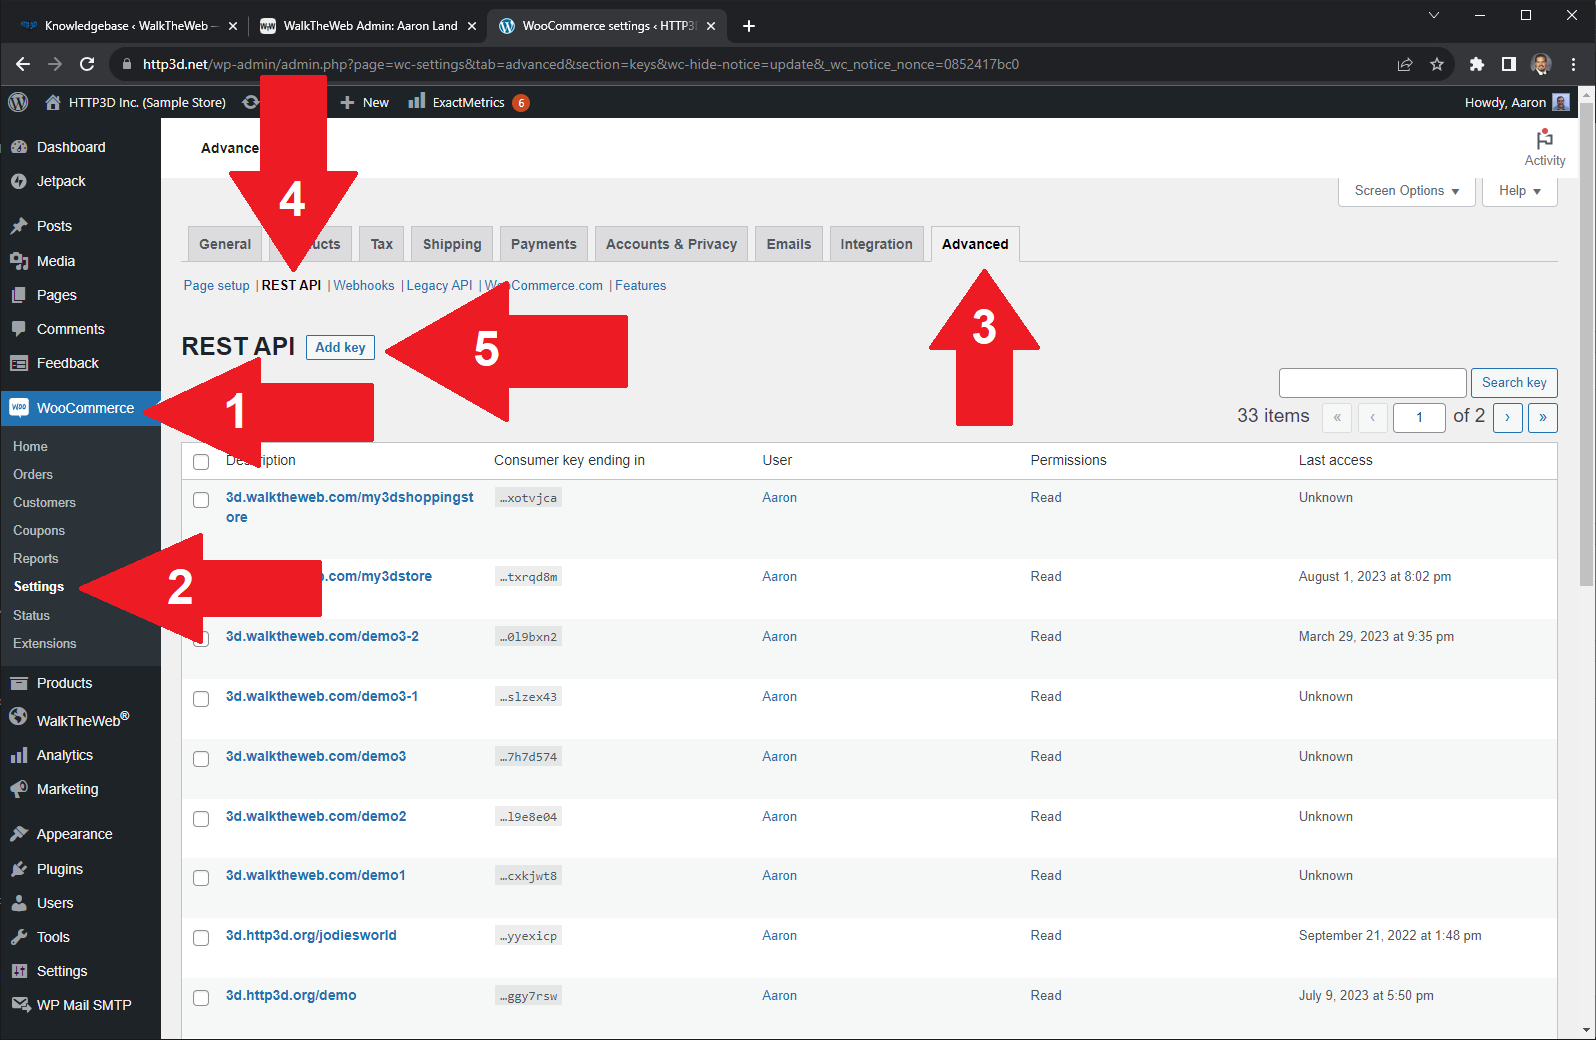Viewport: 1596px width, 1040px height.
Task: Open the Activity flag icon
Action: click(1544, 139)
